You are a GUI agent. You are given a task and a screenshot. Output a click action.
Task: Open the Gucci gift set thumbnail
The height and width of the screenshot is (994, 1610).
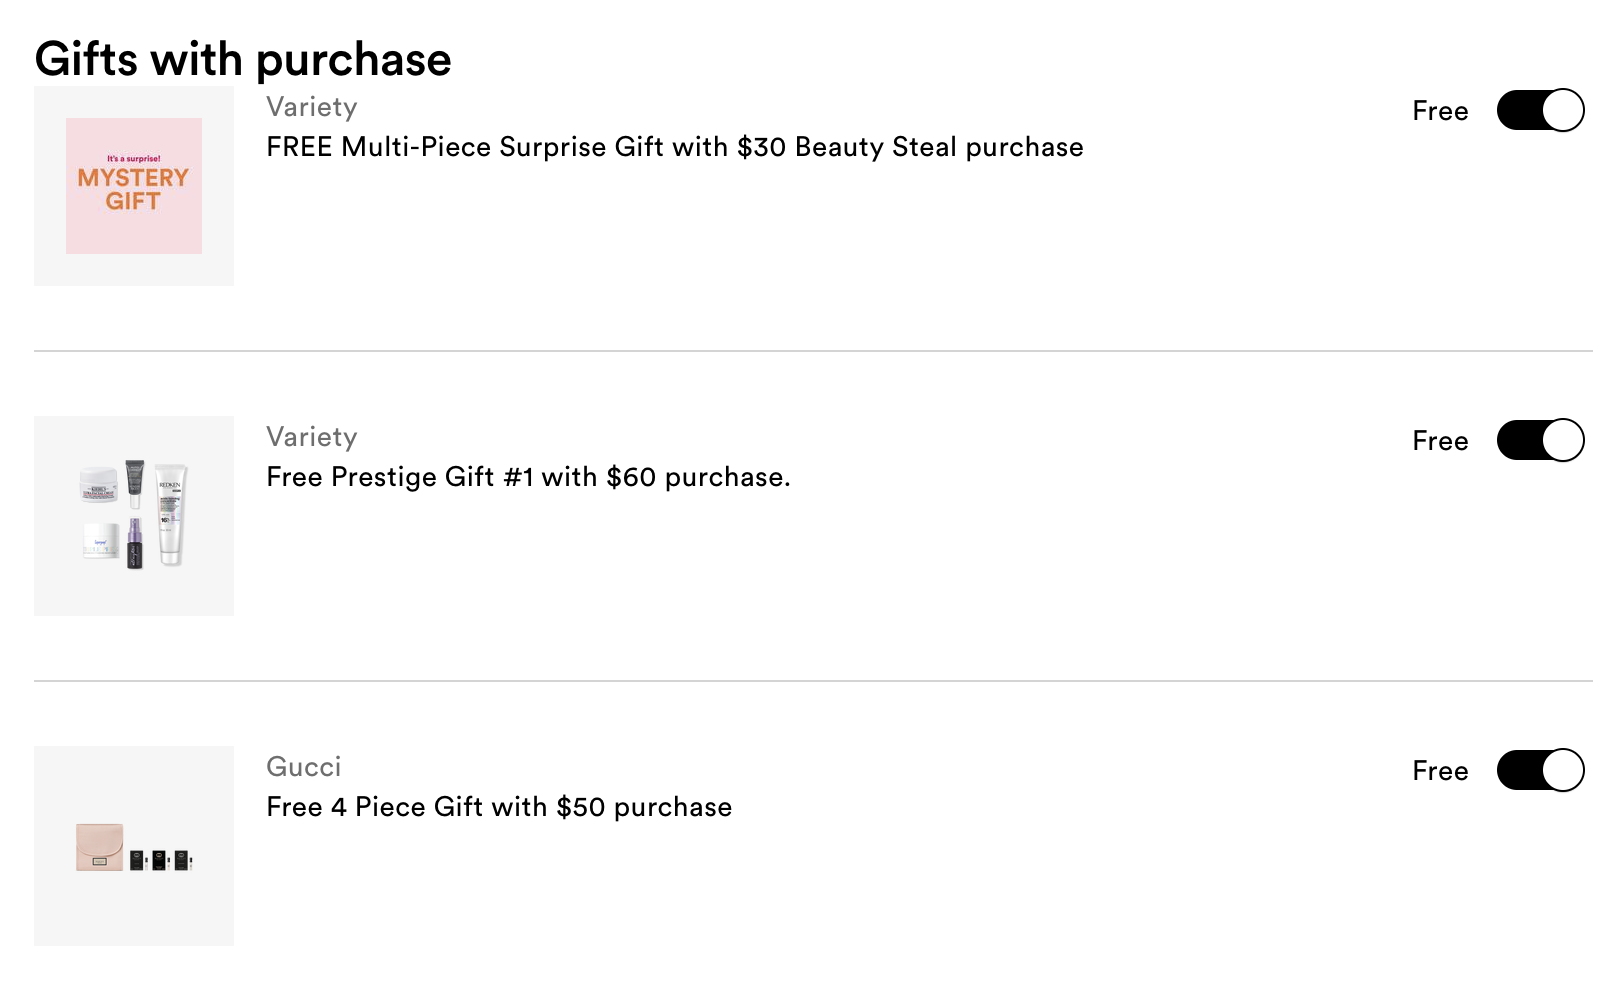point(134,846)
